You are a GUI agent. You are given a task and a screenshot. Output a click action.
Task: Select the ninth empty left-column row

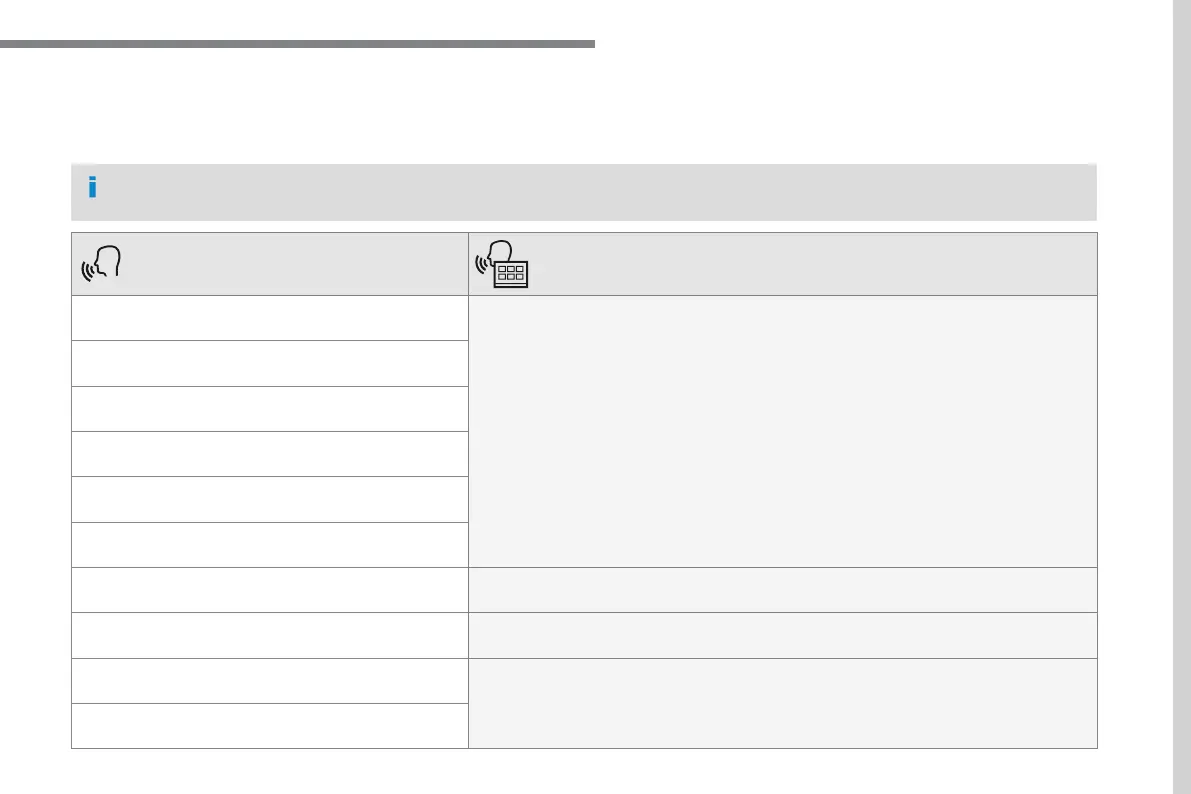tap(270, 681)
